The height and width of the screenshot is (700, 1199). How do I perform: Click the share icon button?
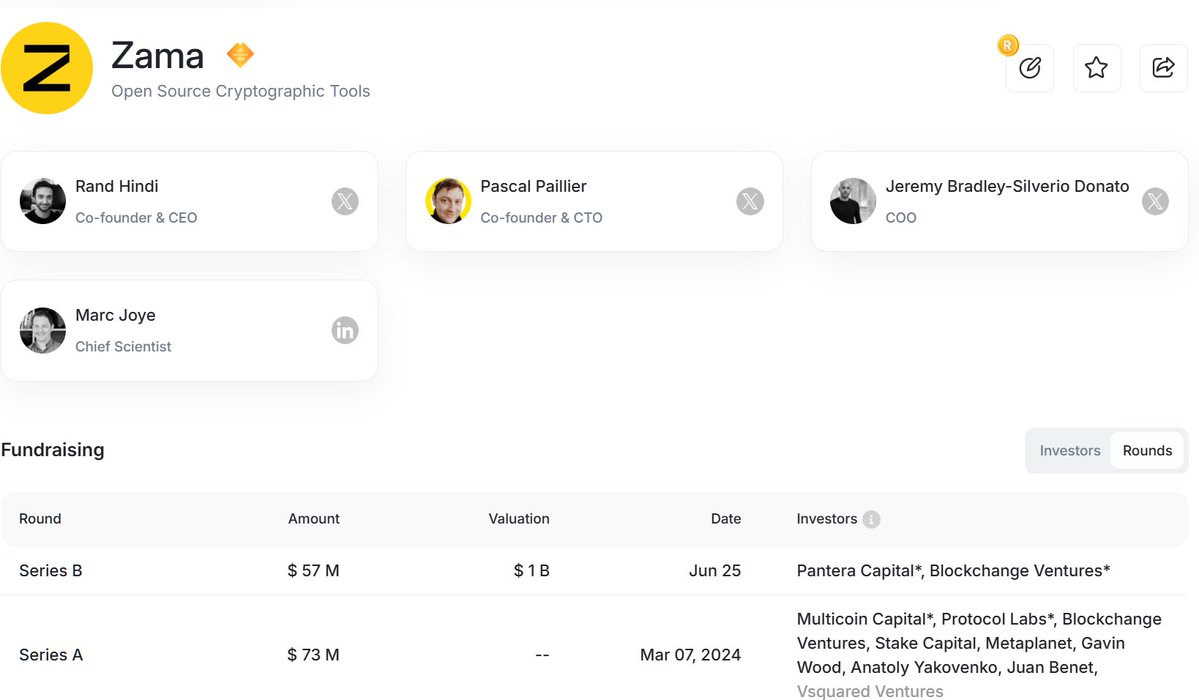pyautogui.click(x=1163, y=68)
